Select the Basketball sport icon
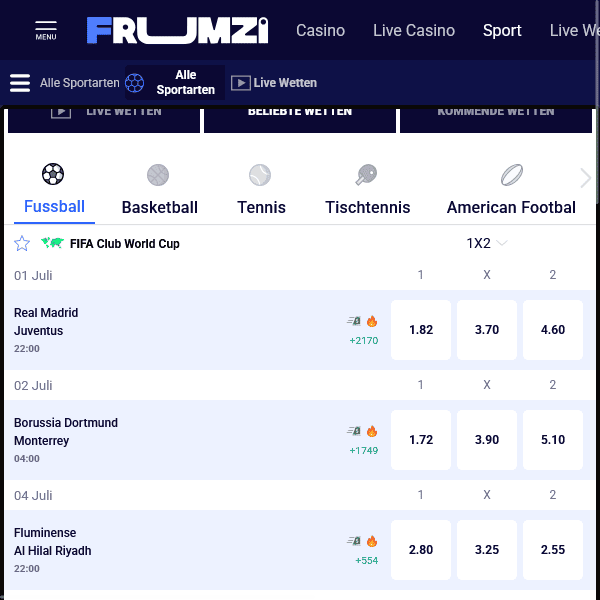Image resolution: width=600 pixels, height=600 pixels. [x=158, y=175]
